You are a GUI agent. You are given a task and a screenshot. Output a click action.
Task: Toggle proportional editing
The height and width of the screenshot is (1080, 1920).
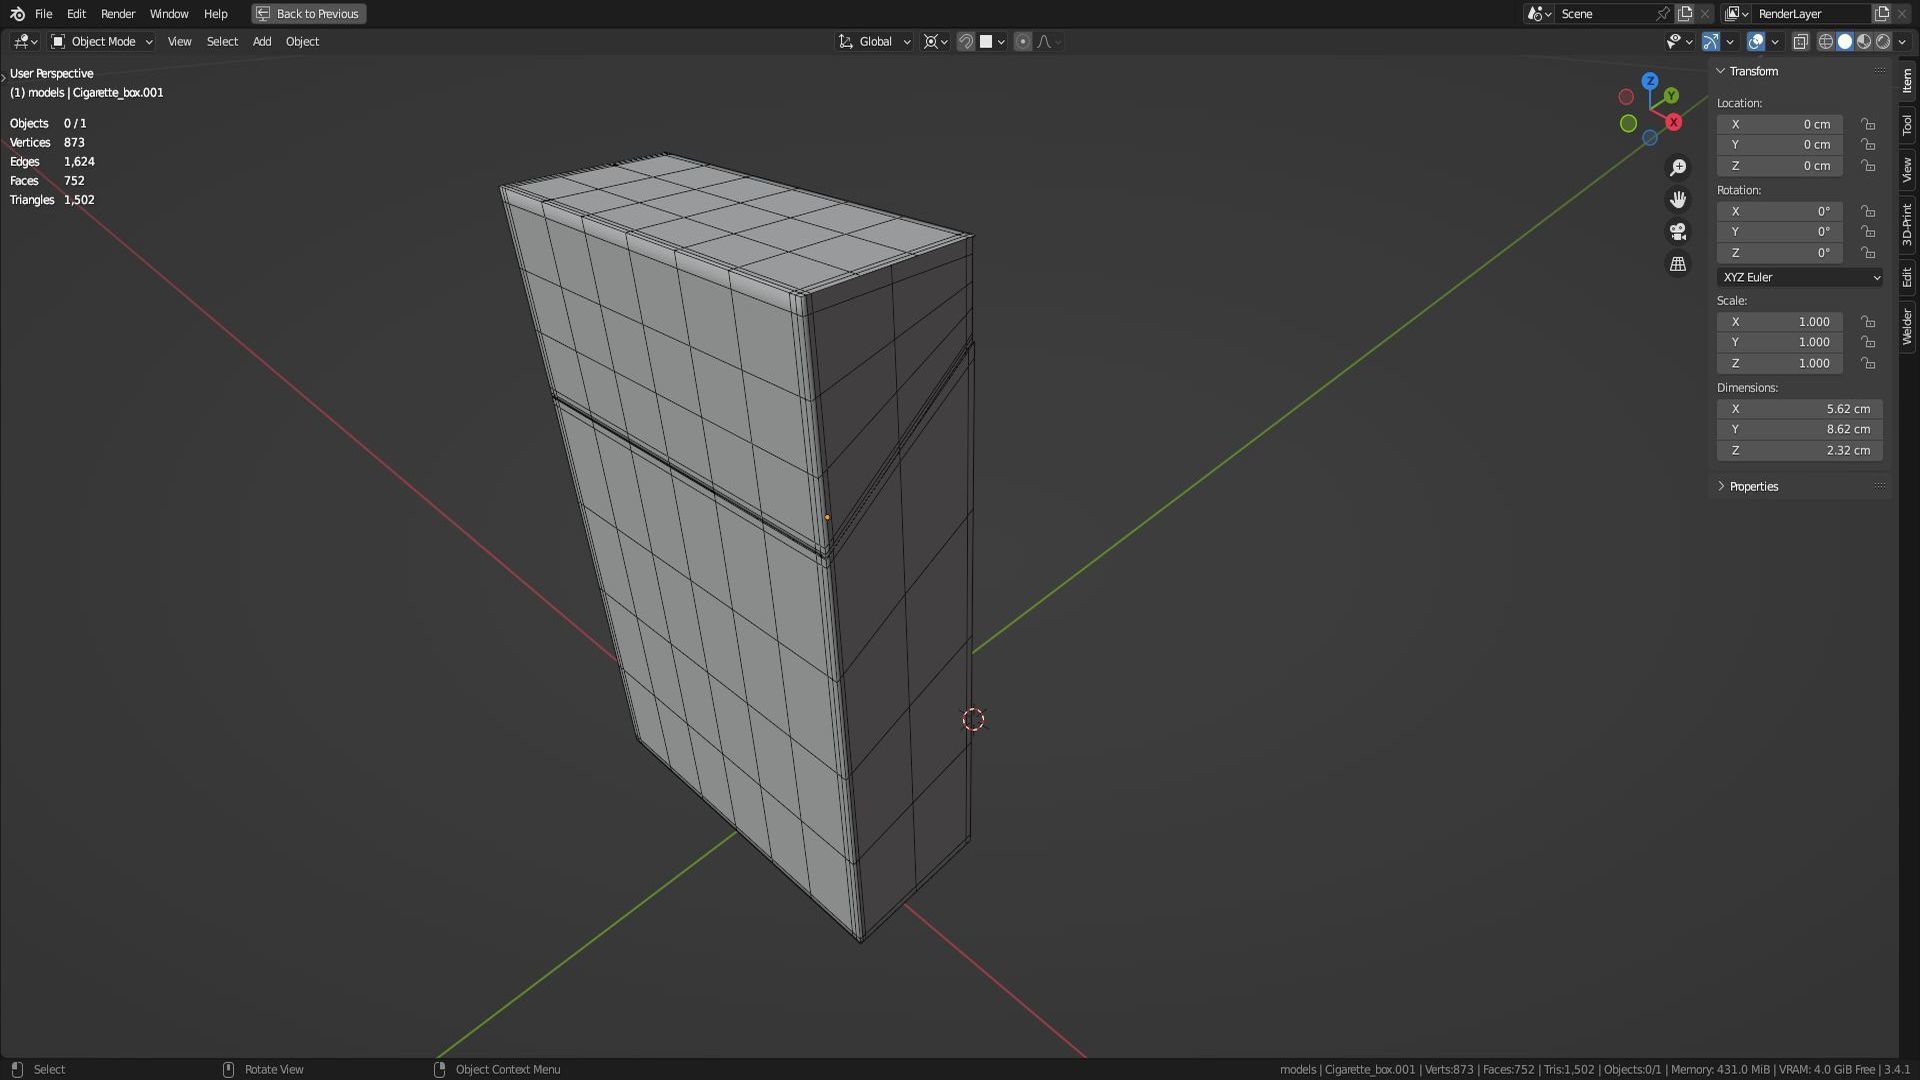(1022, 41)
